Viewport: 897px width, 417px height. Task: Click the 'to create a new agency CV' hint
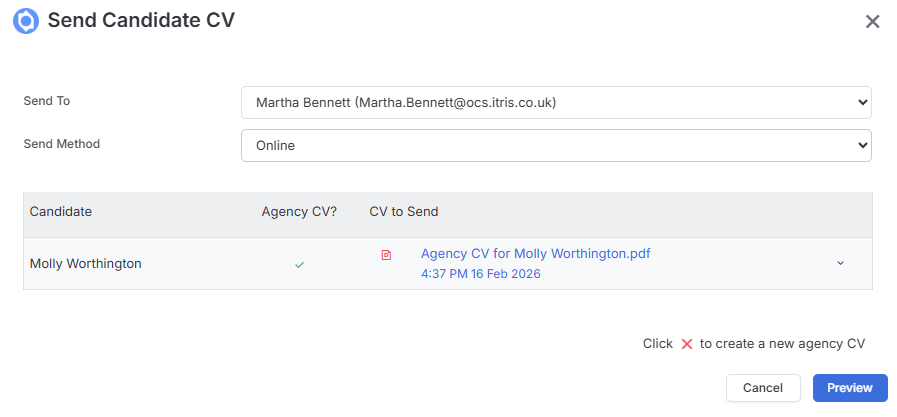pyautogui.click(x=782, y=344)
